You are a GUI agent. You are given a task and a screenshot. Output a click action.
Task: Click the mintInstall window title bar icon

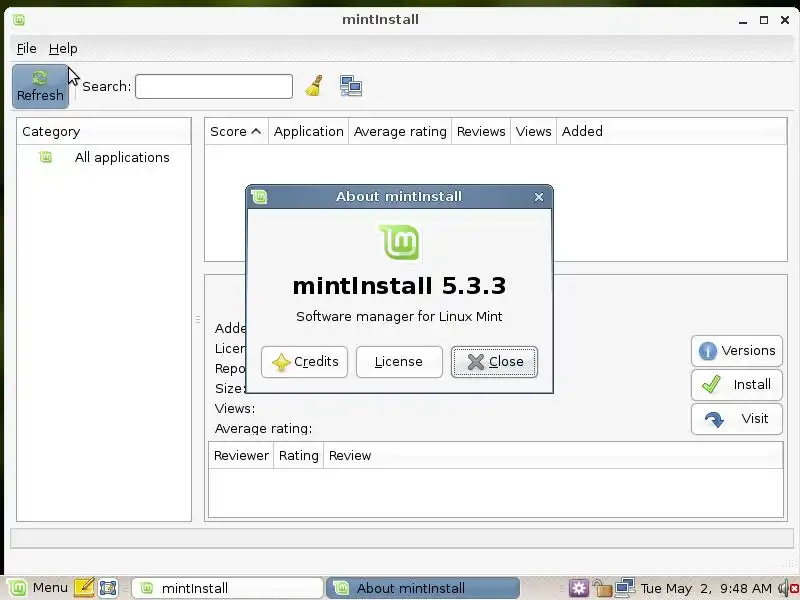19,20
